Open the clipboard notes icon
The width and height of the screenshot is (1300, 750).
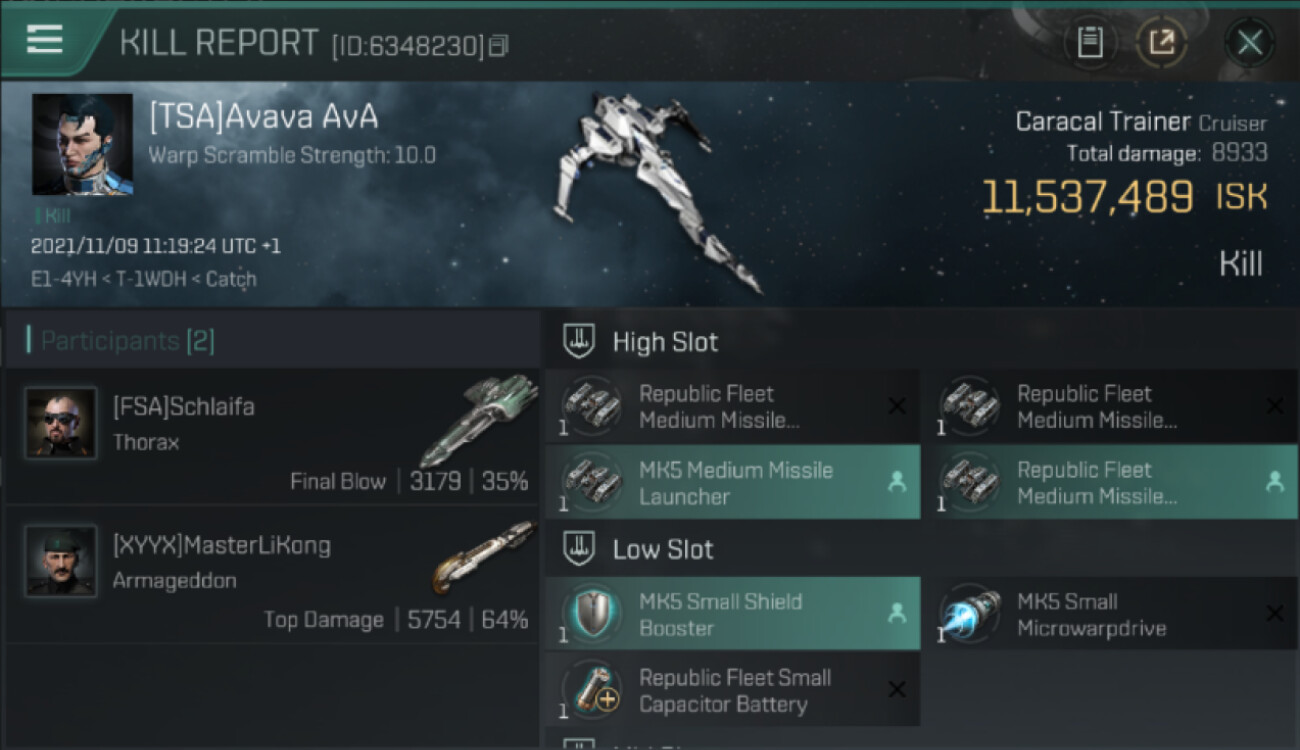1089,42
